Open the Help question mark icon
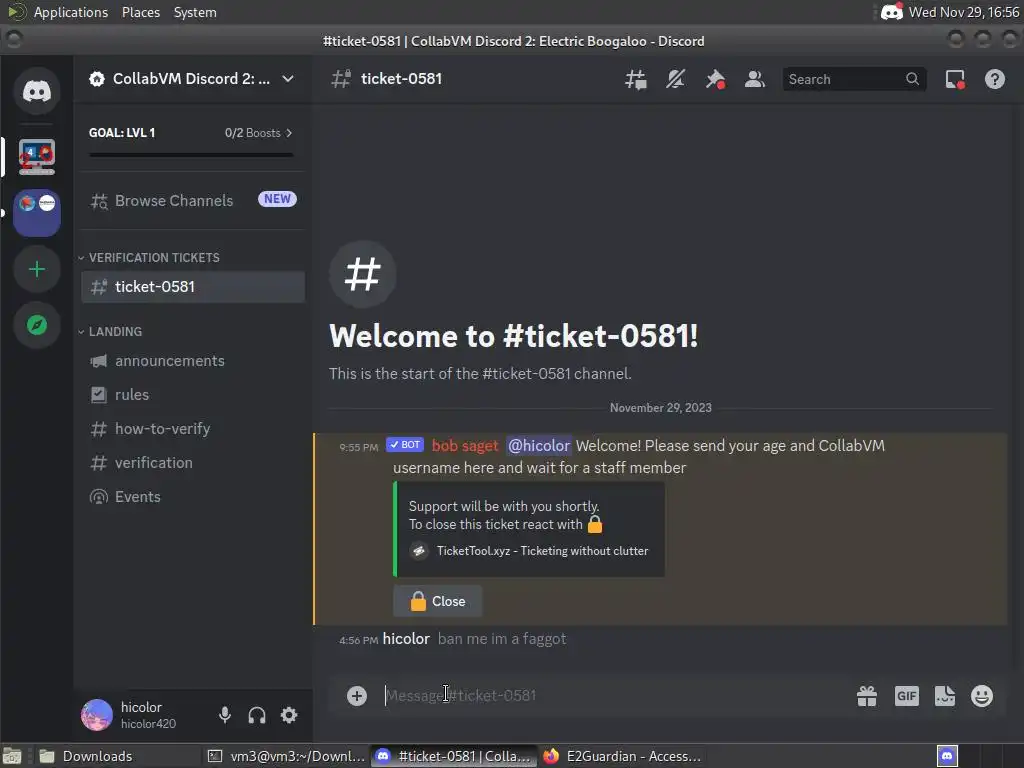This screenshot has width=1024, height=768. pyautogui.click(x=995, y=80)
